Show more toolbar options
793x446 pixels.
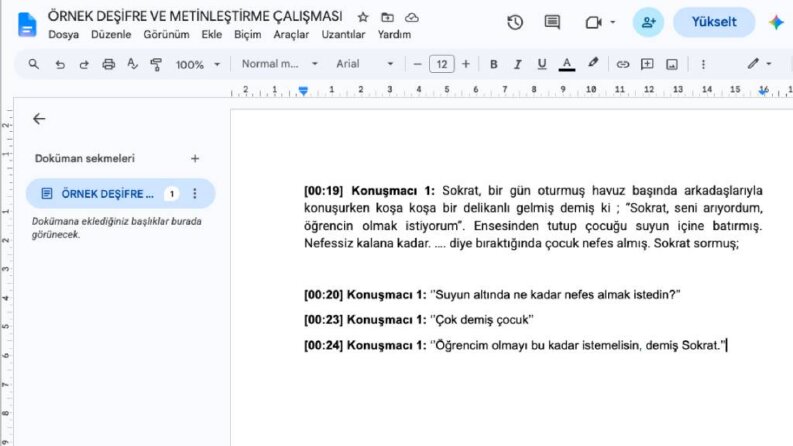pyautogui.click(x=703, y=64)
